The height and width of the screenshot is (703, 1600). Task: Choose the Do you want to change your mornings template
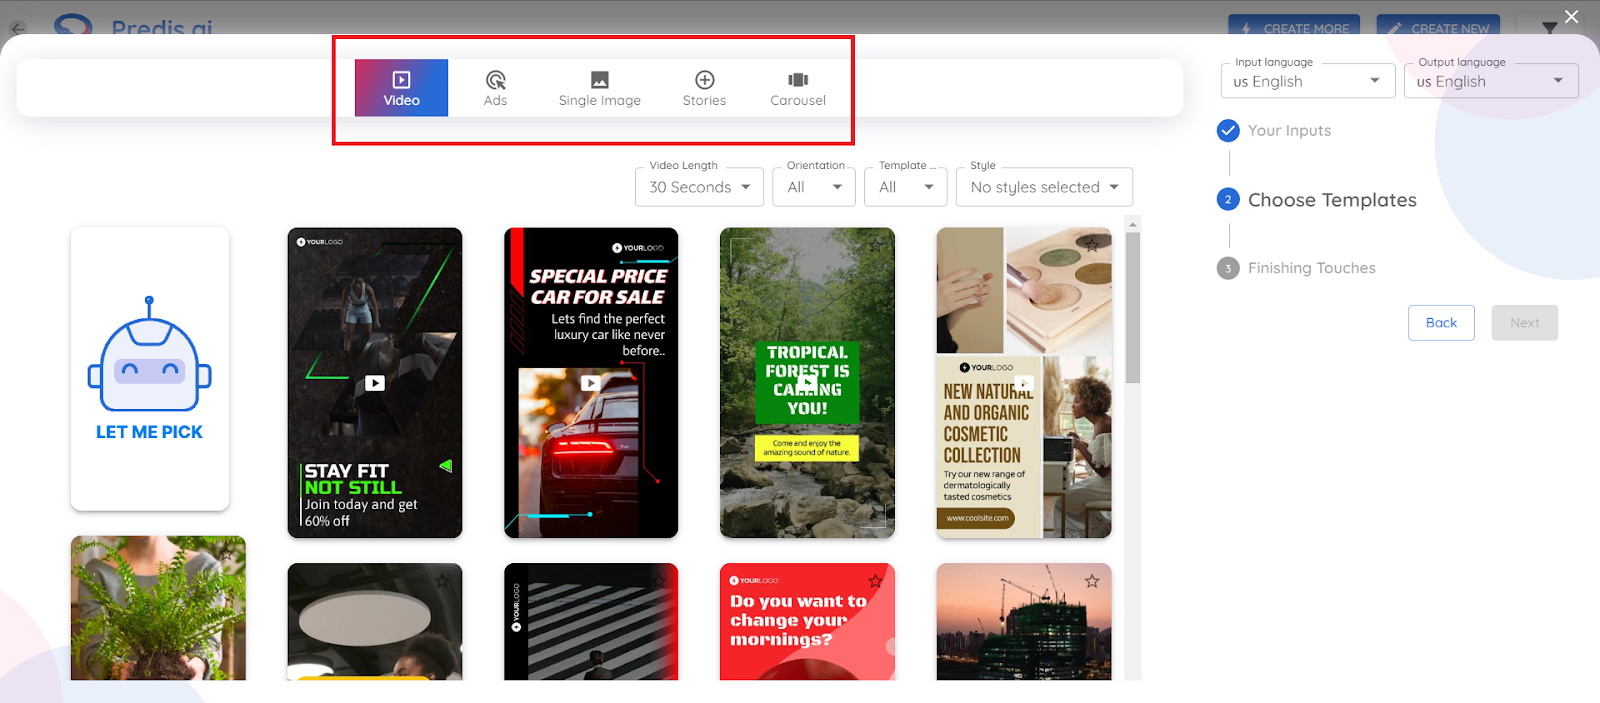pyautogui.click(x=807, y=622)
